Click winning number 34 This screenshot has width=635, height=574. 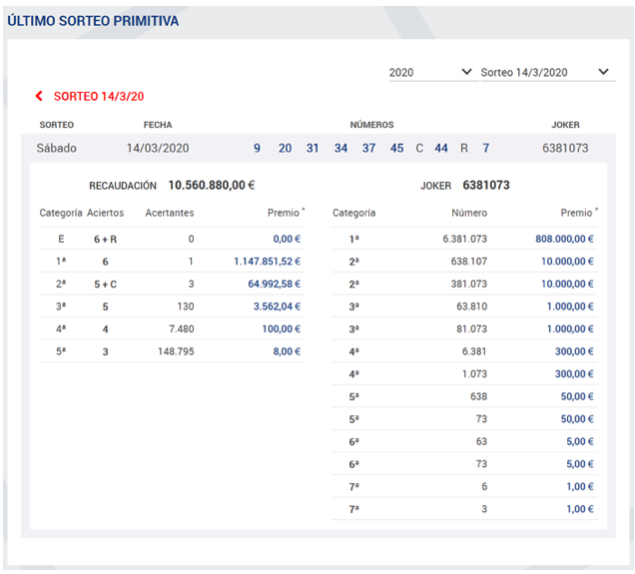[341, 148]
